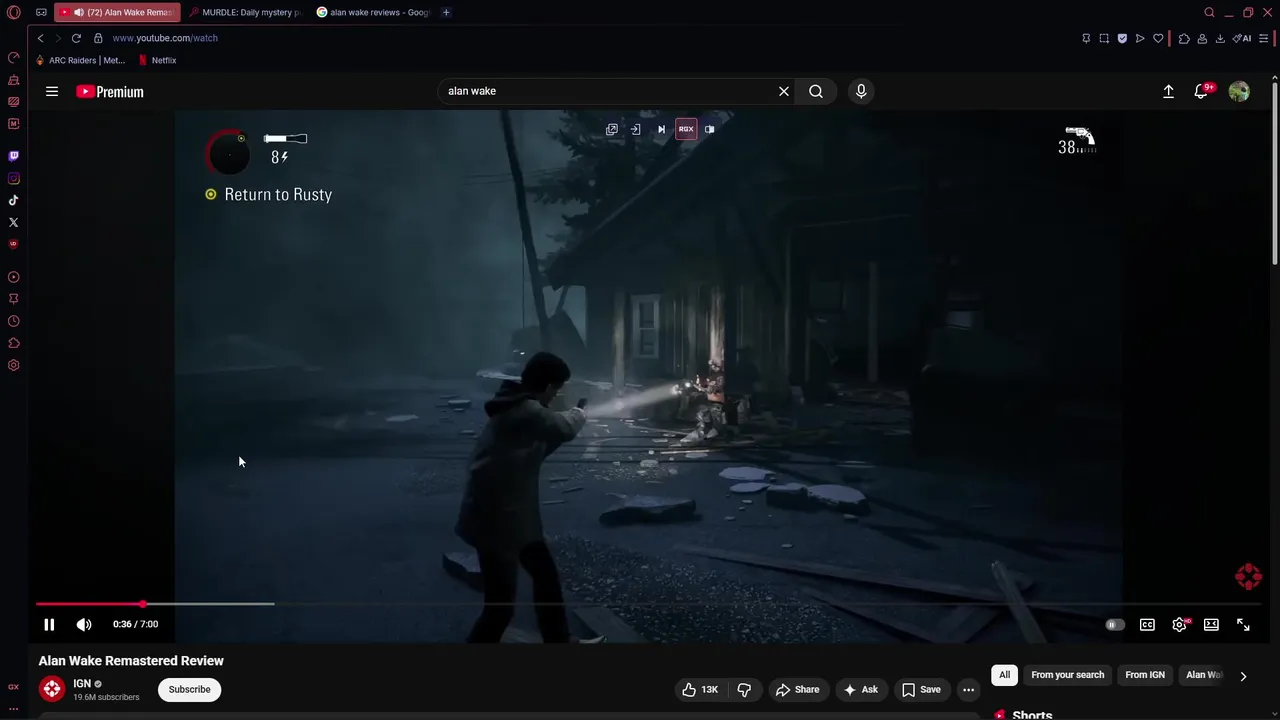Viewport: 1280px width, 720px height.
Task: Open sidebar settings gear icon
Action: (13, 365)
